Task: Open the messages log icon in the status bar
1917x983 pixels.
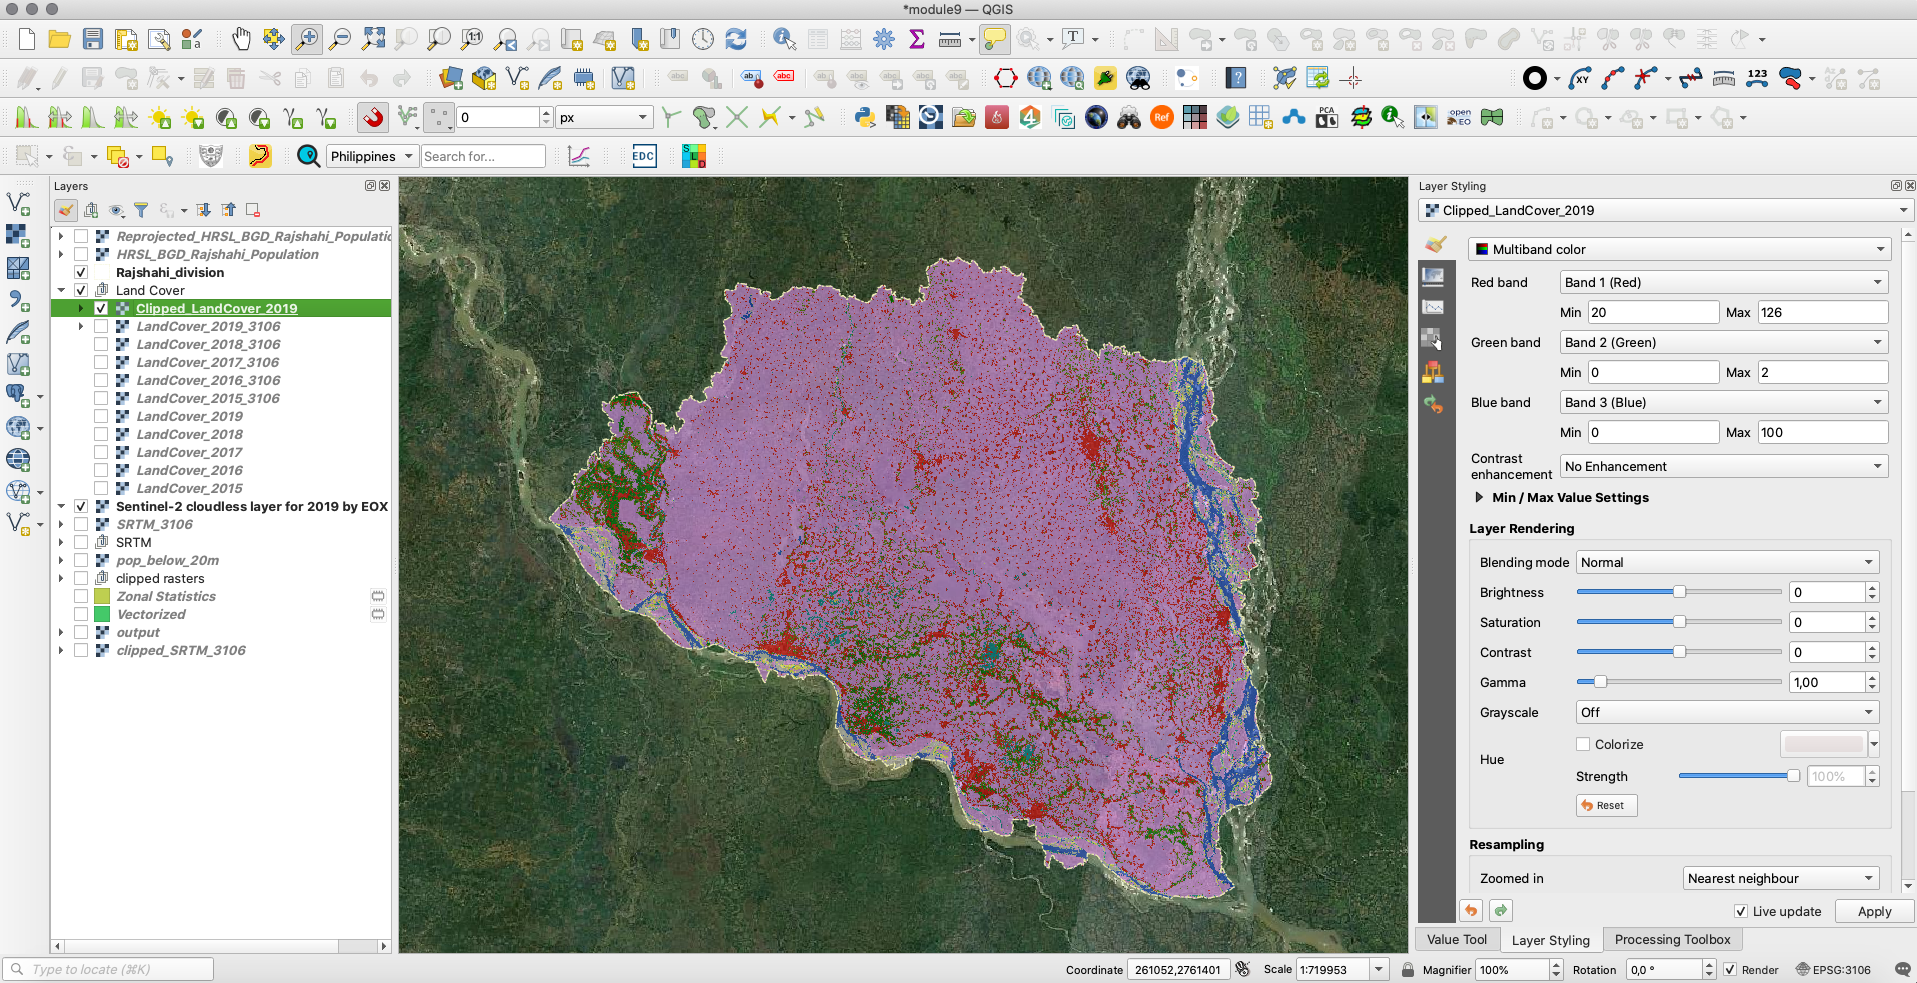Action: (1903, 970)
